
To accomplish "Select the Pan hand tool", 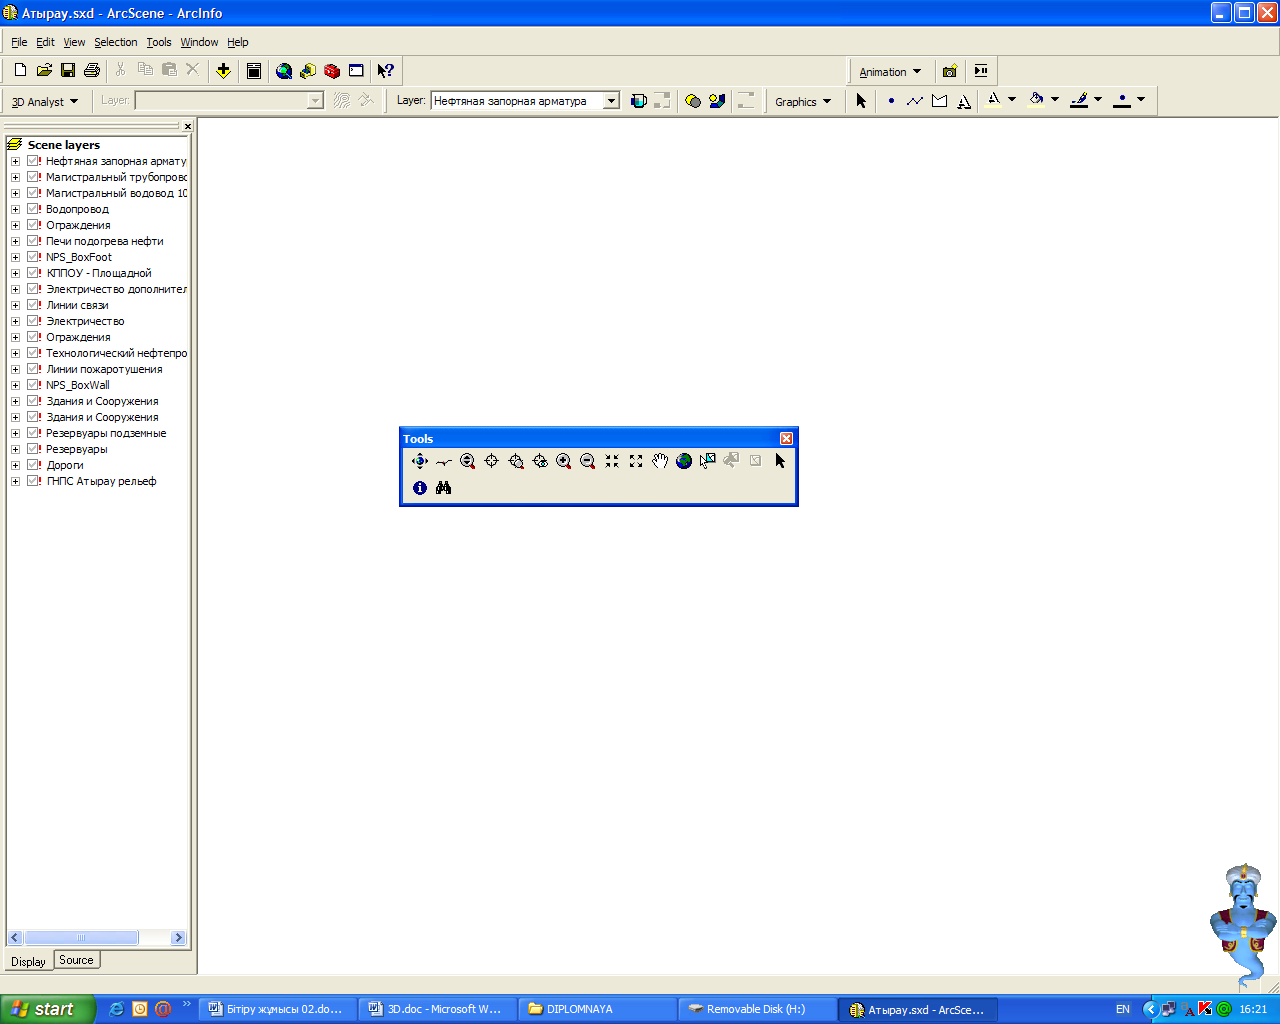I will (660, 461).
